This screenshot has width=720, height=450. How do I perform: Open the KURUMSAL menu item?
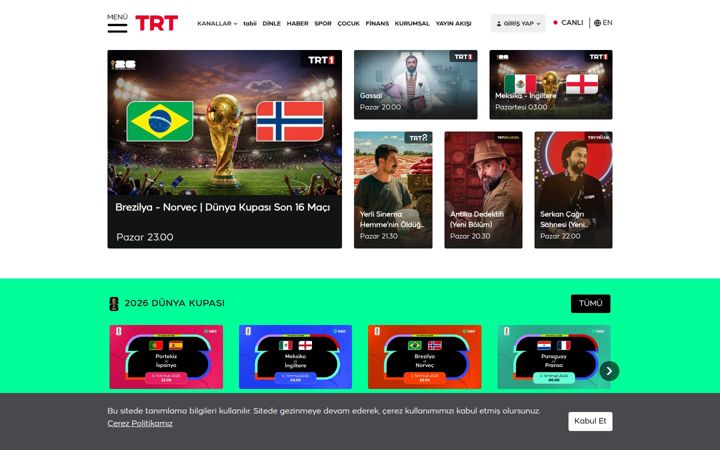pos(412,23)
